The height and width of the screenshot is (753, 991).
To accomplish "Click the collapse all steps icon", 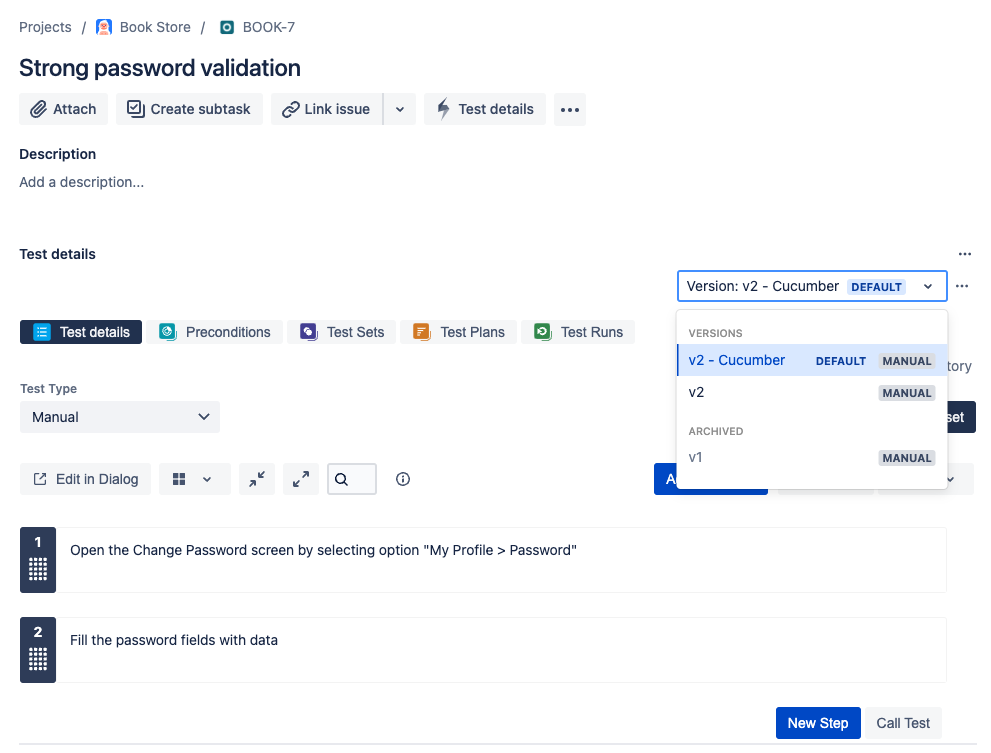I will 257,479.
